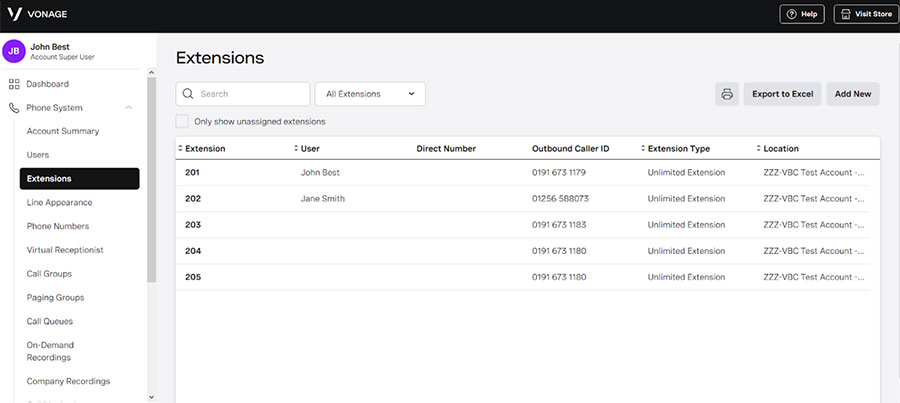Click caller ID 0191 673 1183
The height and width of the screenshot is (403, 900).
click(559, 225)
